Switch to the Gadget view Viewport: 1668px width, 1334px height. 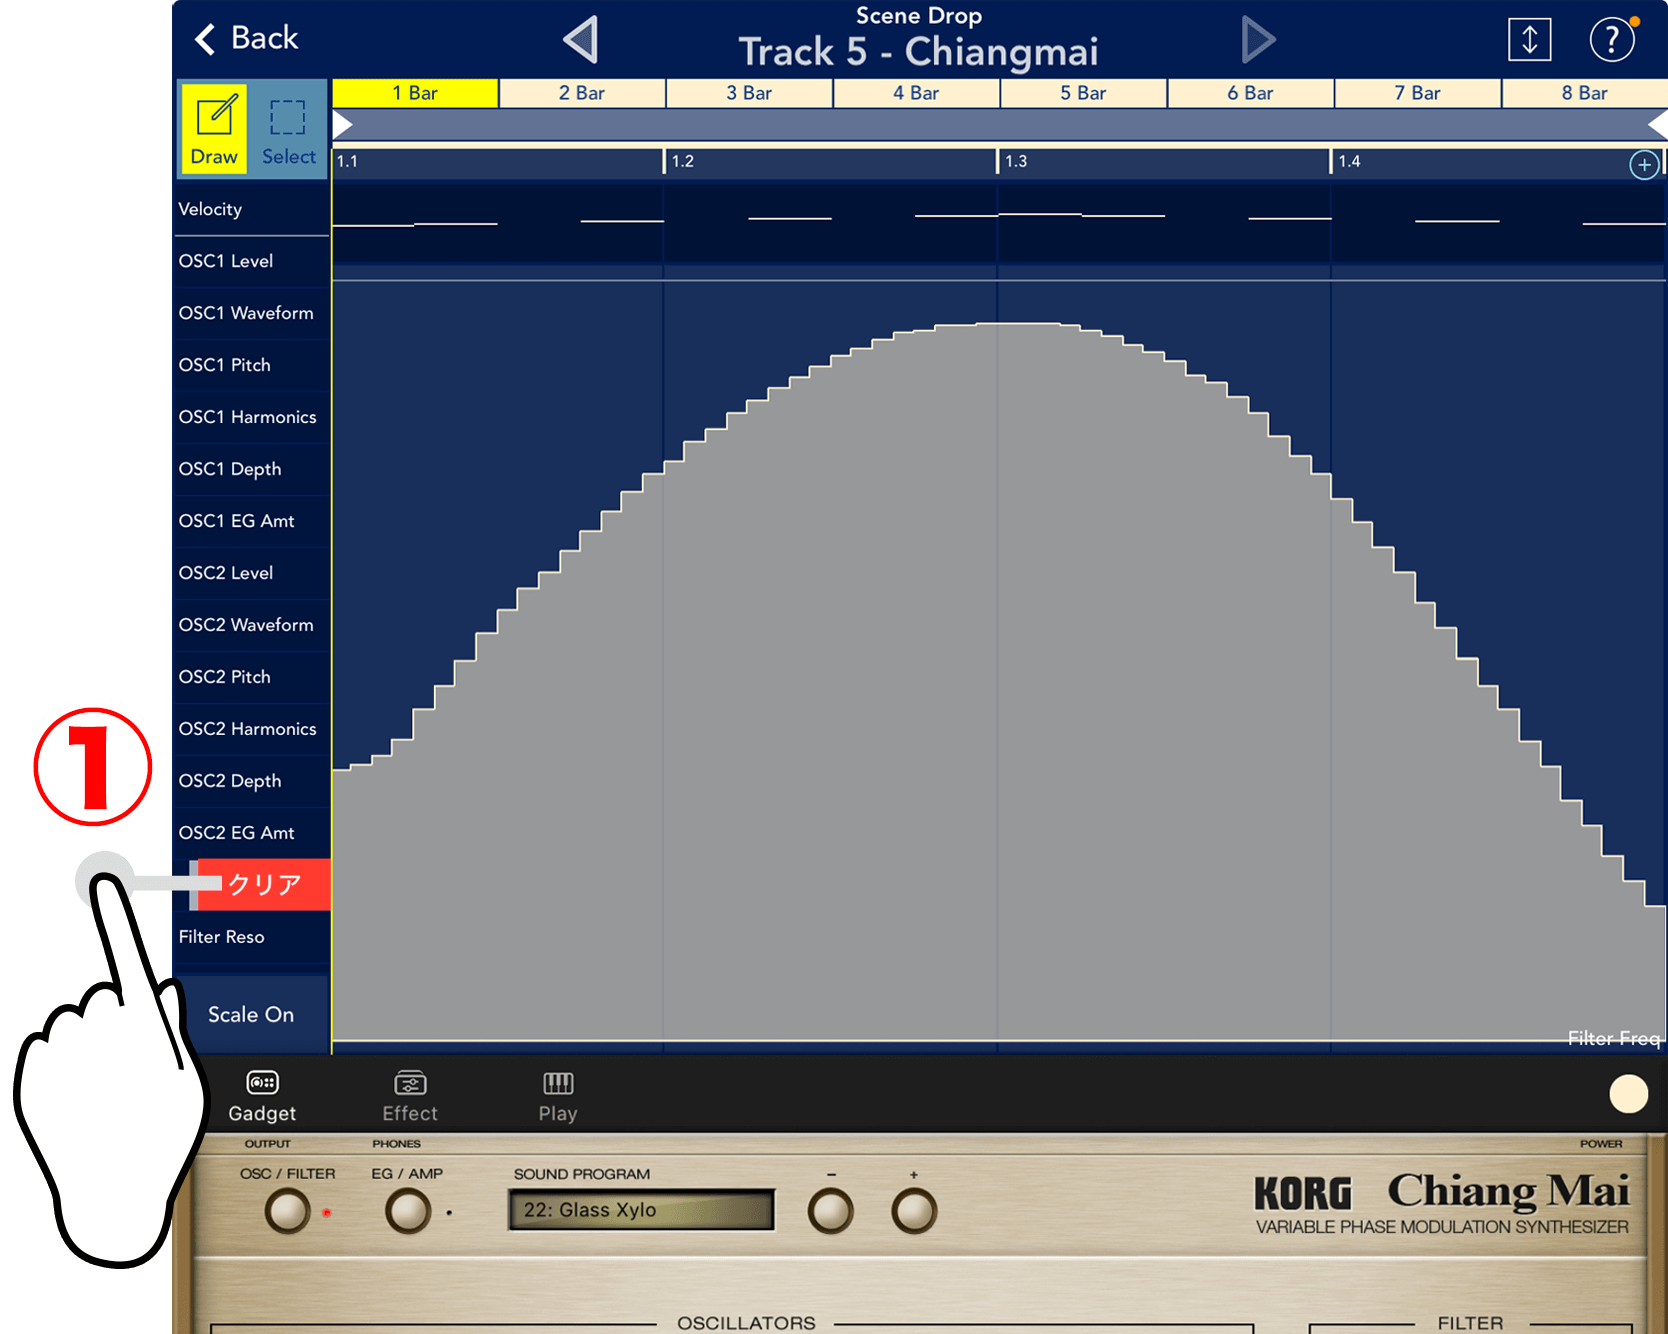(x=262, y=1097)
